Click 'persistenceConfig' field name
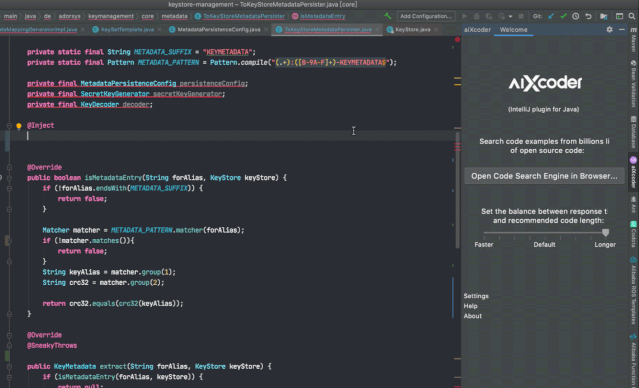Image resolution: width=639 pixels, height=388 pixels. click(212, 84)
